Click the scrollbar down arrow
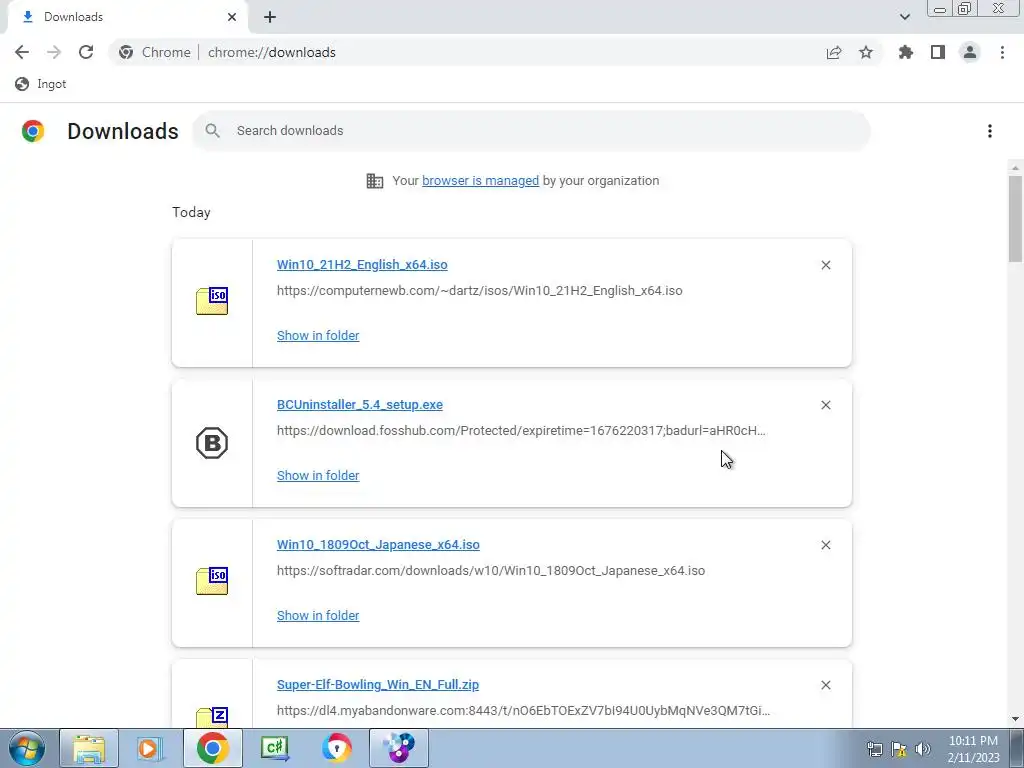Viewport: 1024px width, 768px height. pos(1015,719)
